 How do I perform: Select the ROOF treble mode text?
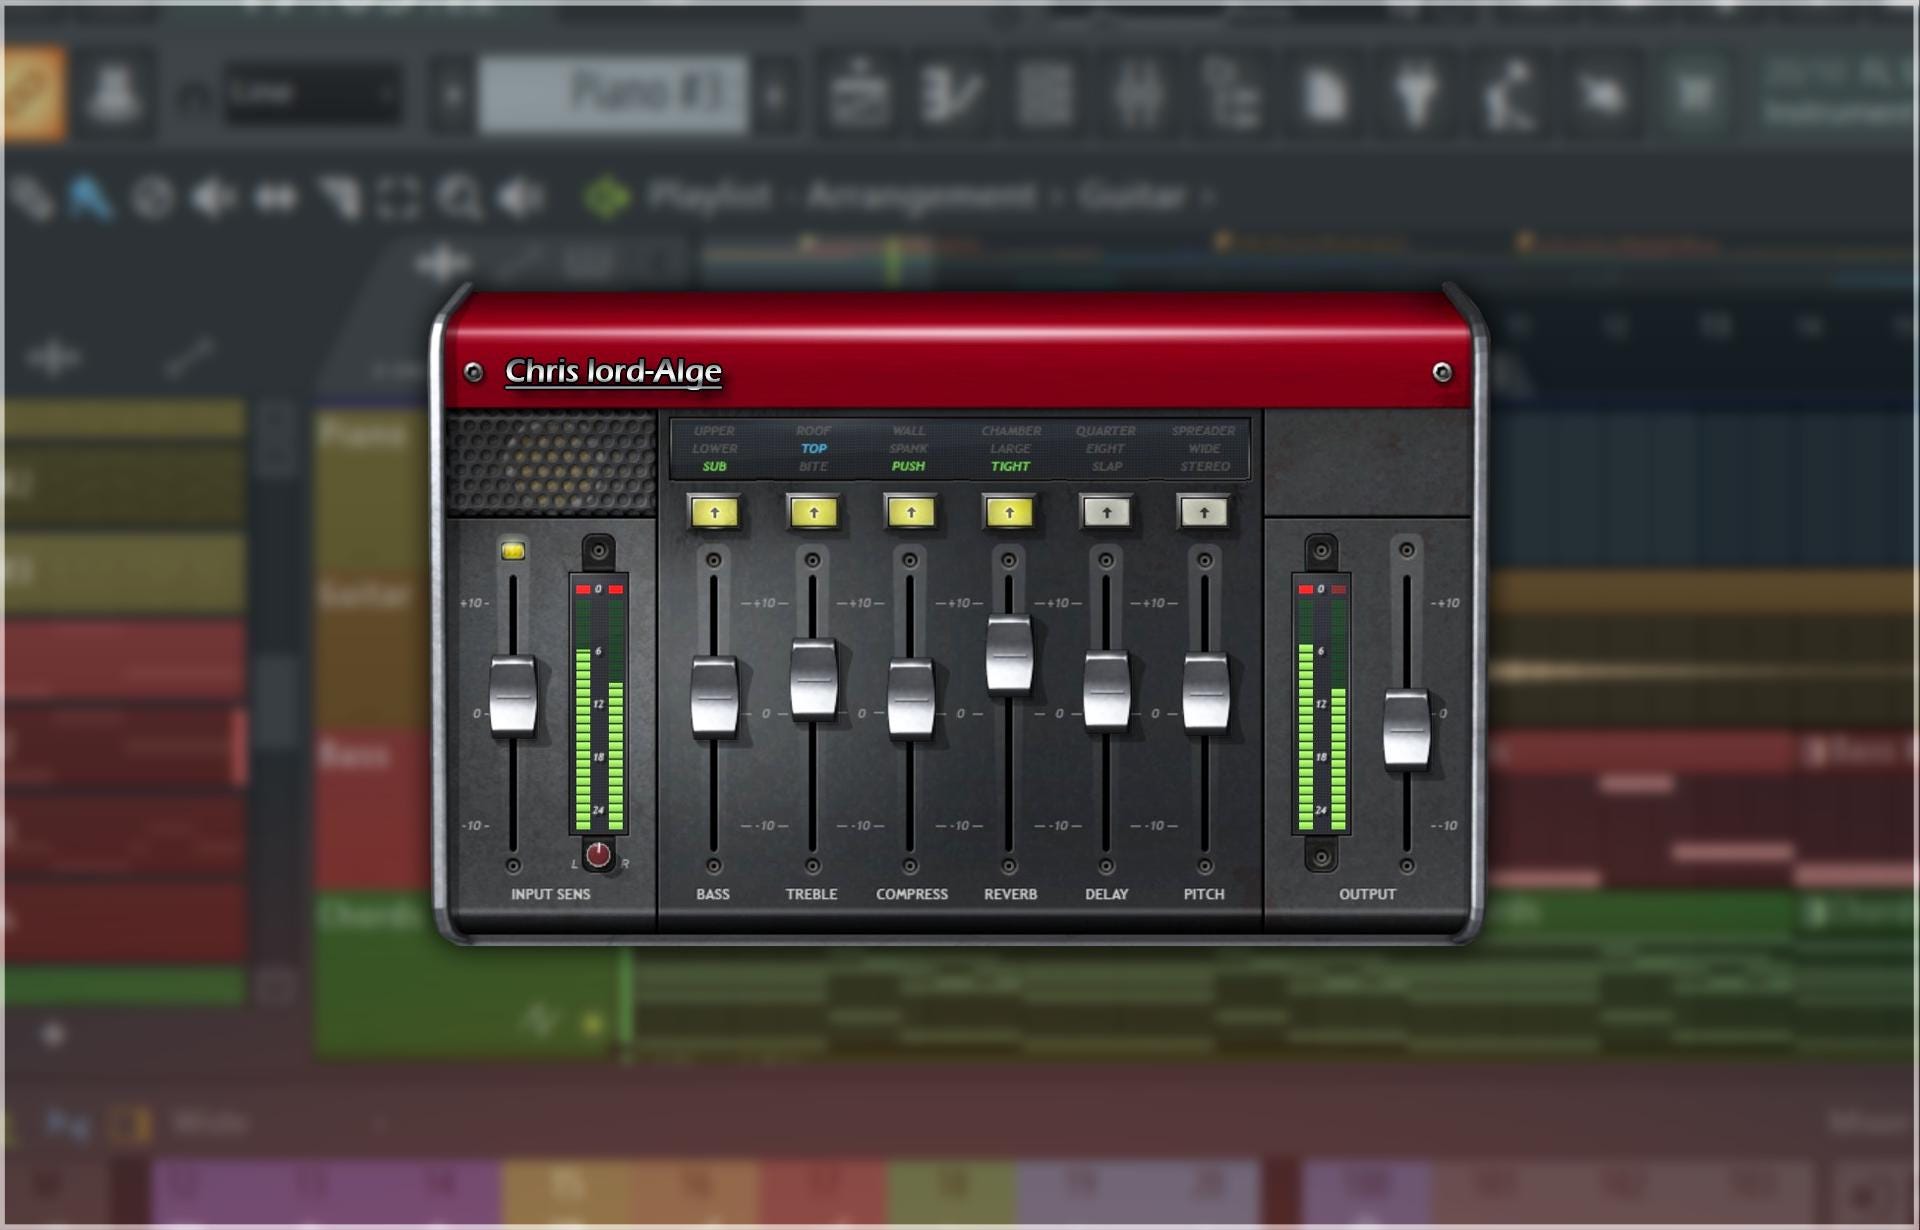813,430
